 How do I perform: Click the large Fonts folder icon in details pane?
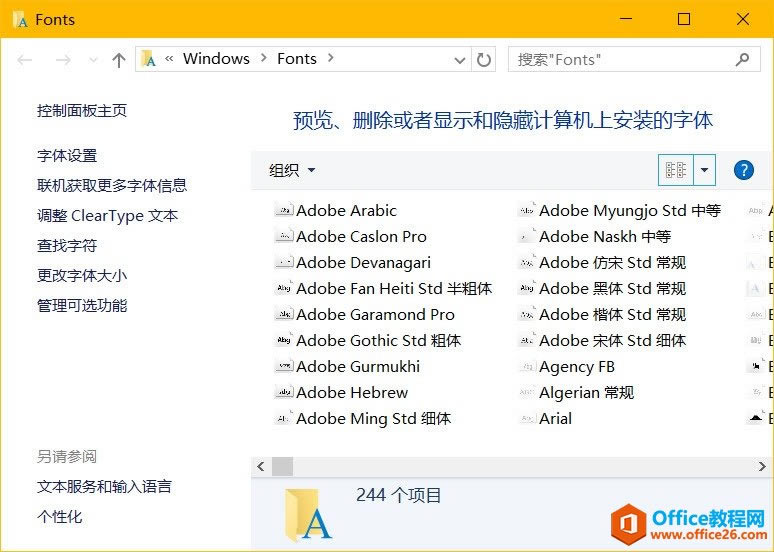tap(307, 513)
